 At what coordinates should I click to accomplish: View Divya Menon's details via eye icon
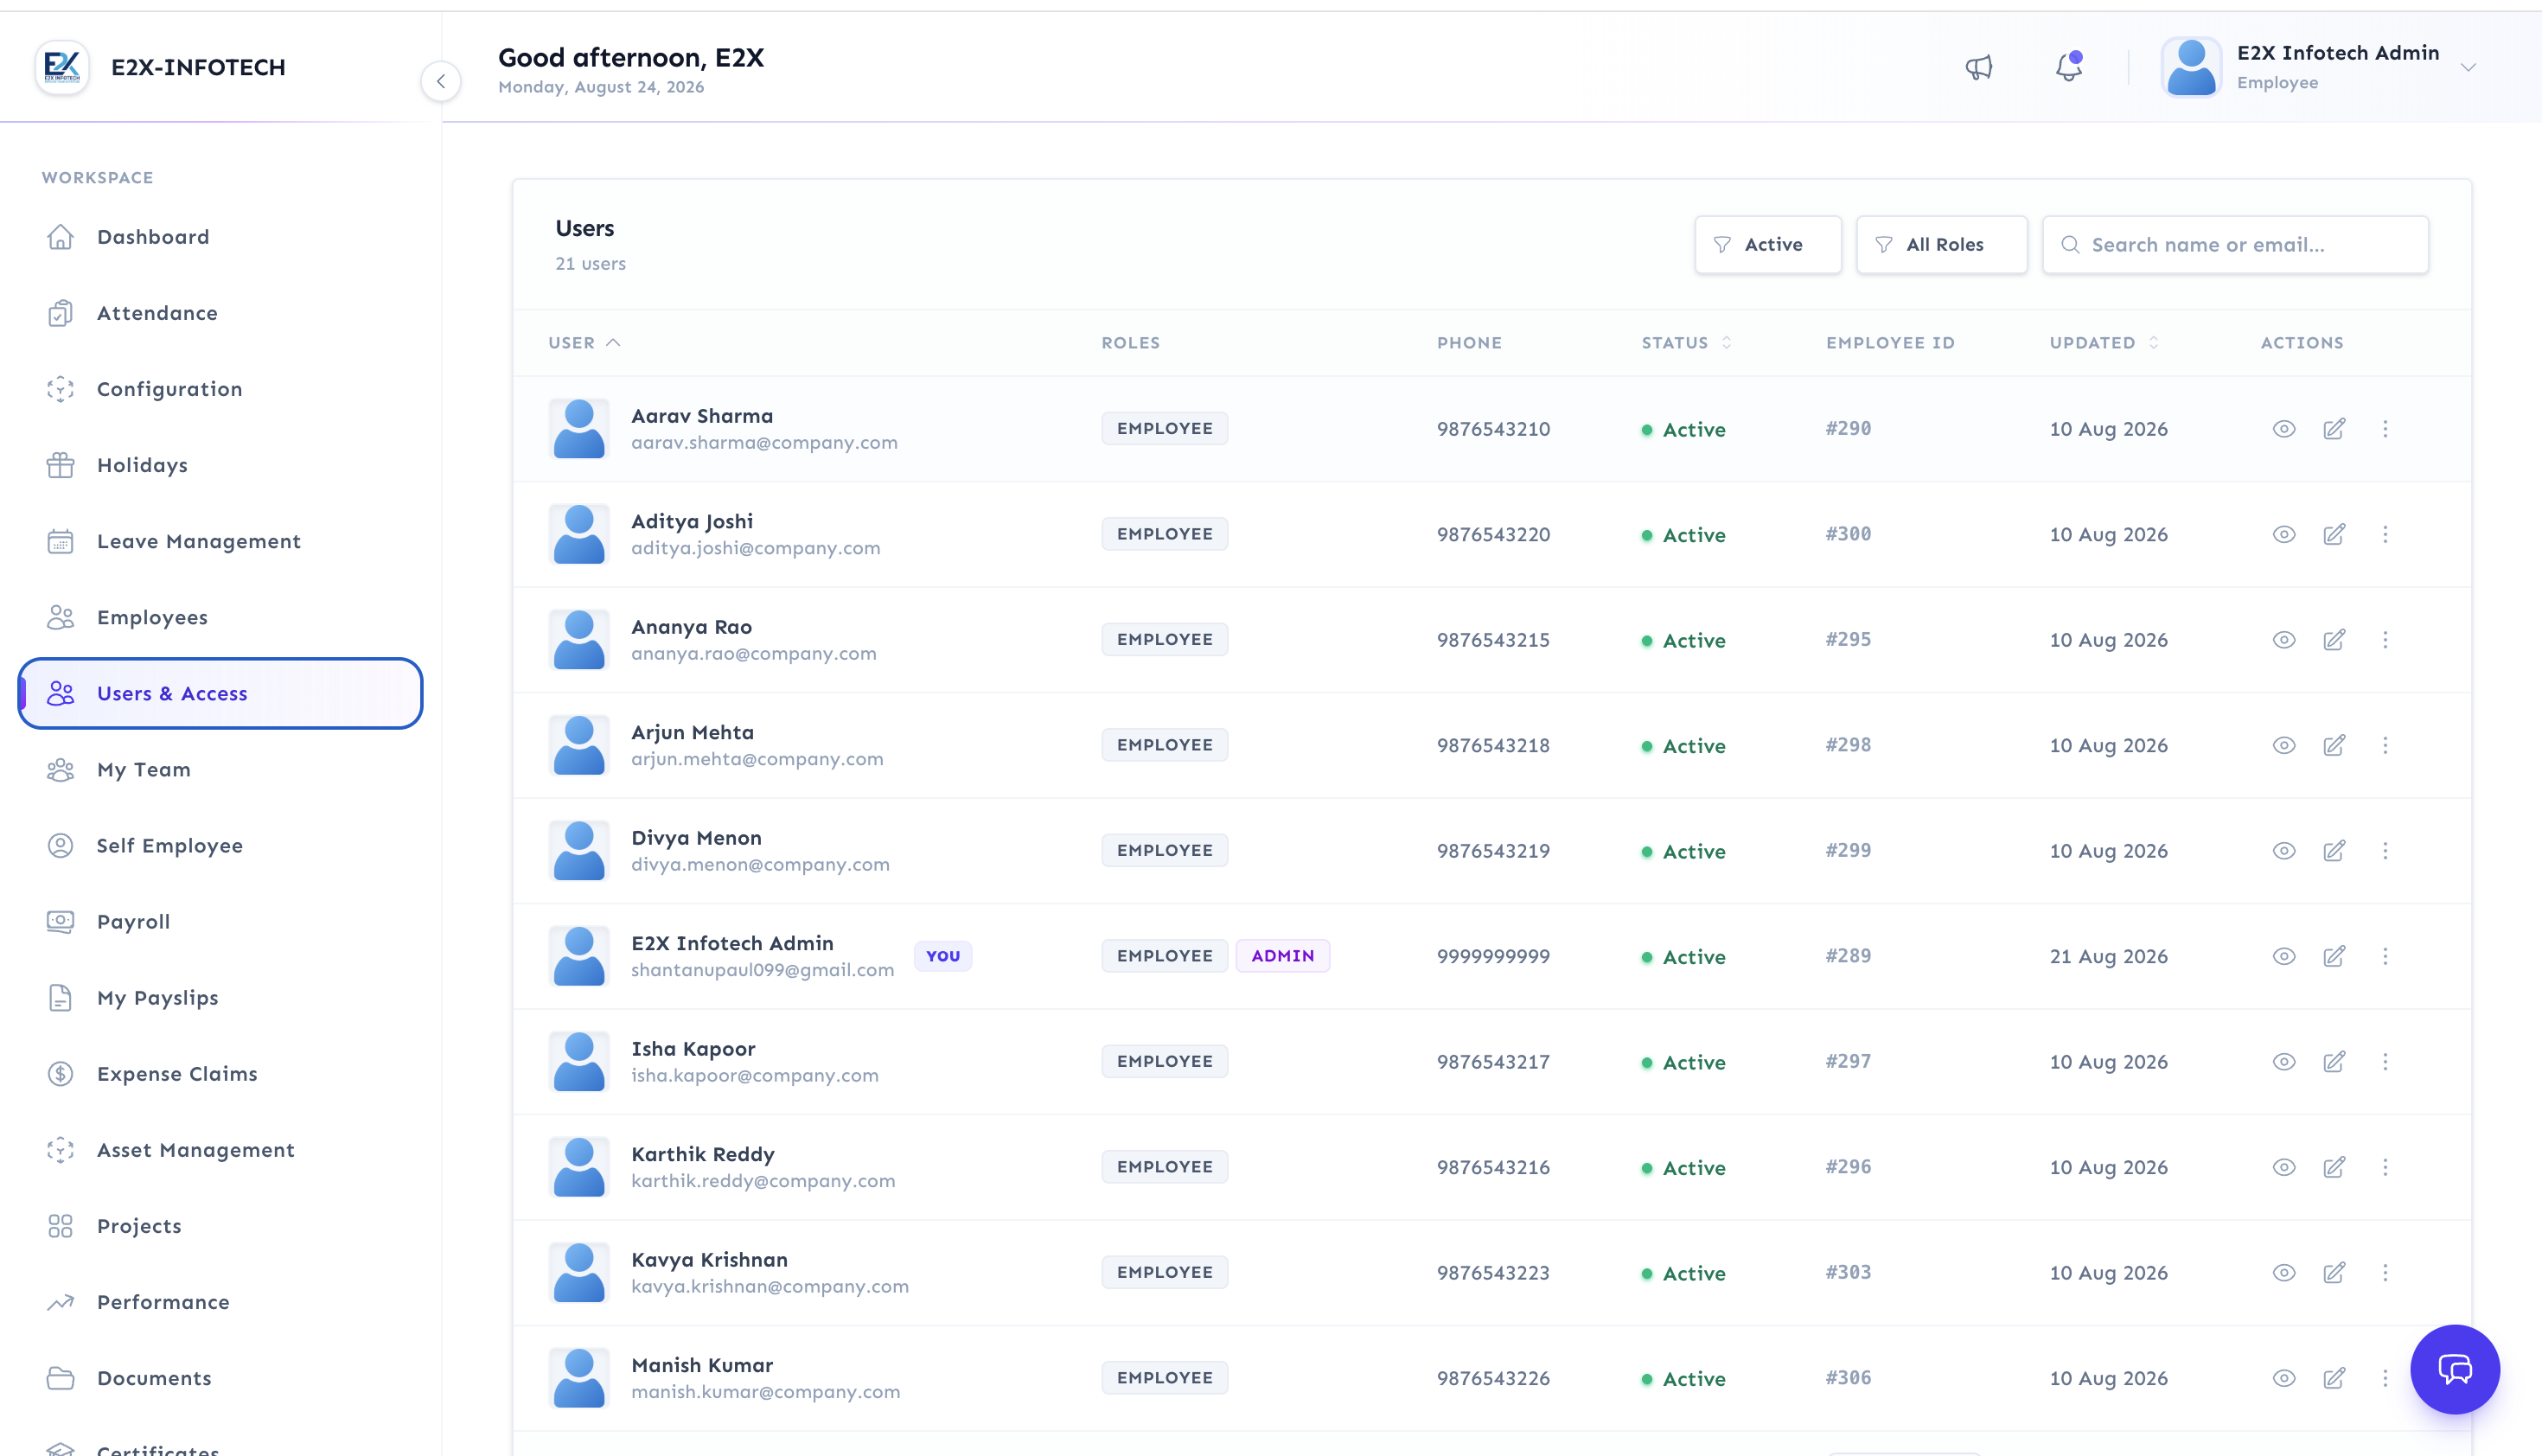point(2284,851)
